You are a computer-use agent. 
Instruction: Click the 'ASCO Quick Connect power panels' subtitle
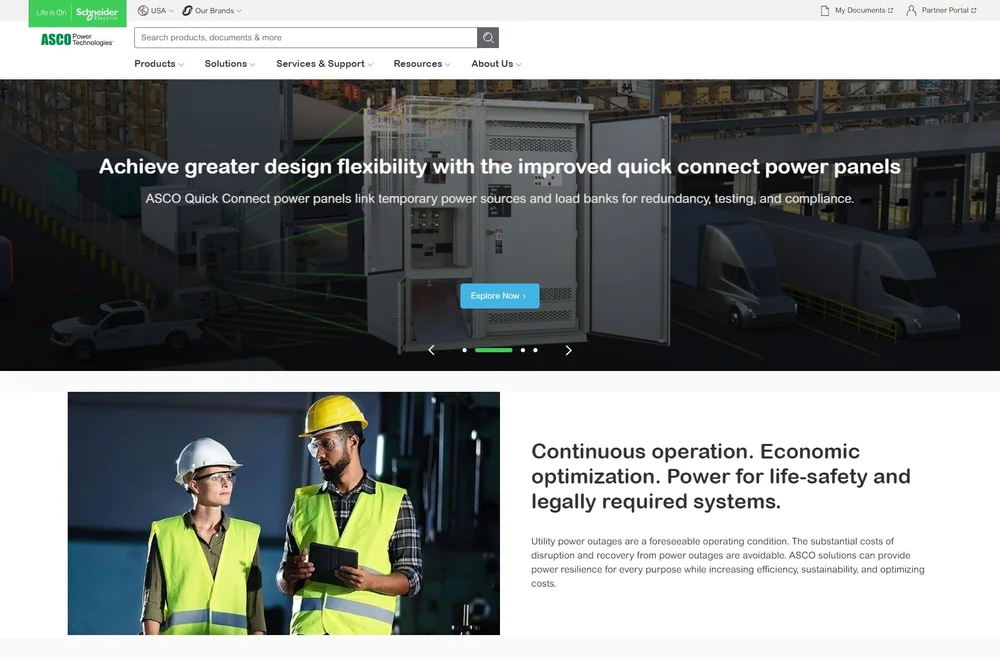pyautogui.click(x=499, y=199)
